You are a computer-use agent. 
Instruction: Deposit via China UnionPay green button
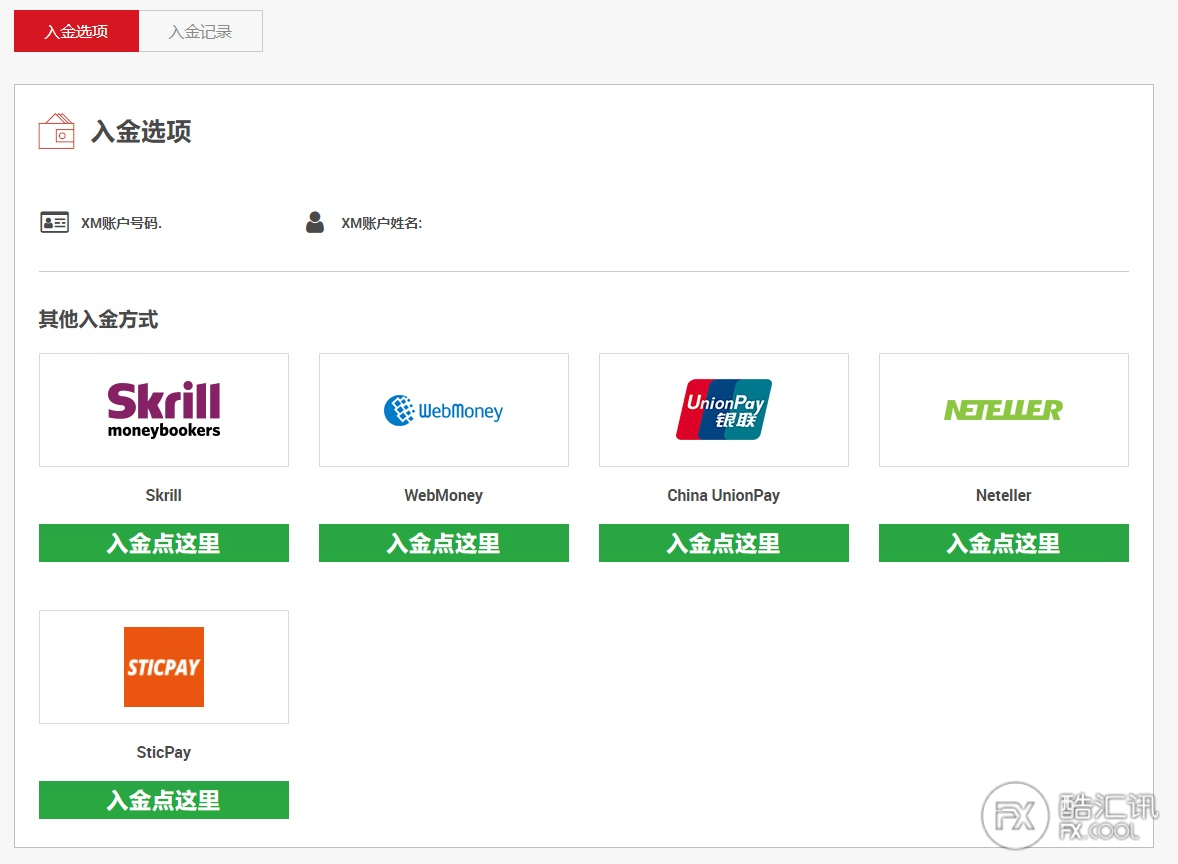(723, 543)
